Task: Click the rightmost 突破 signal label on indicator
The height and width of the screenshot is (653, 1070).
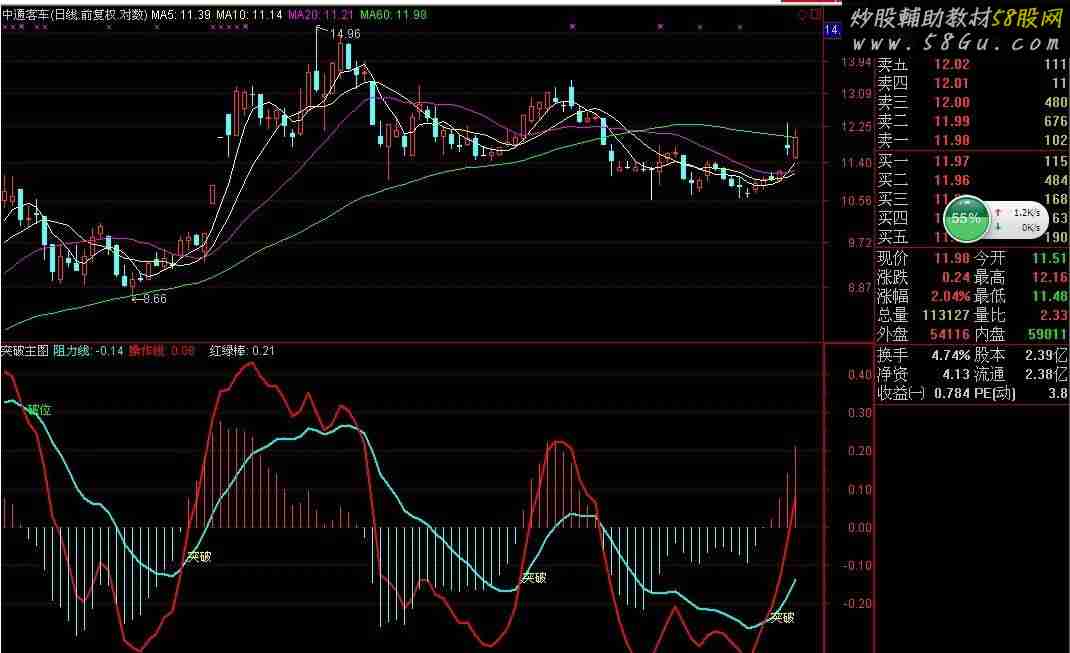Action: tap(781, 617)
